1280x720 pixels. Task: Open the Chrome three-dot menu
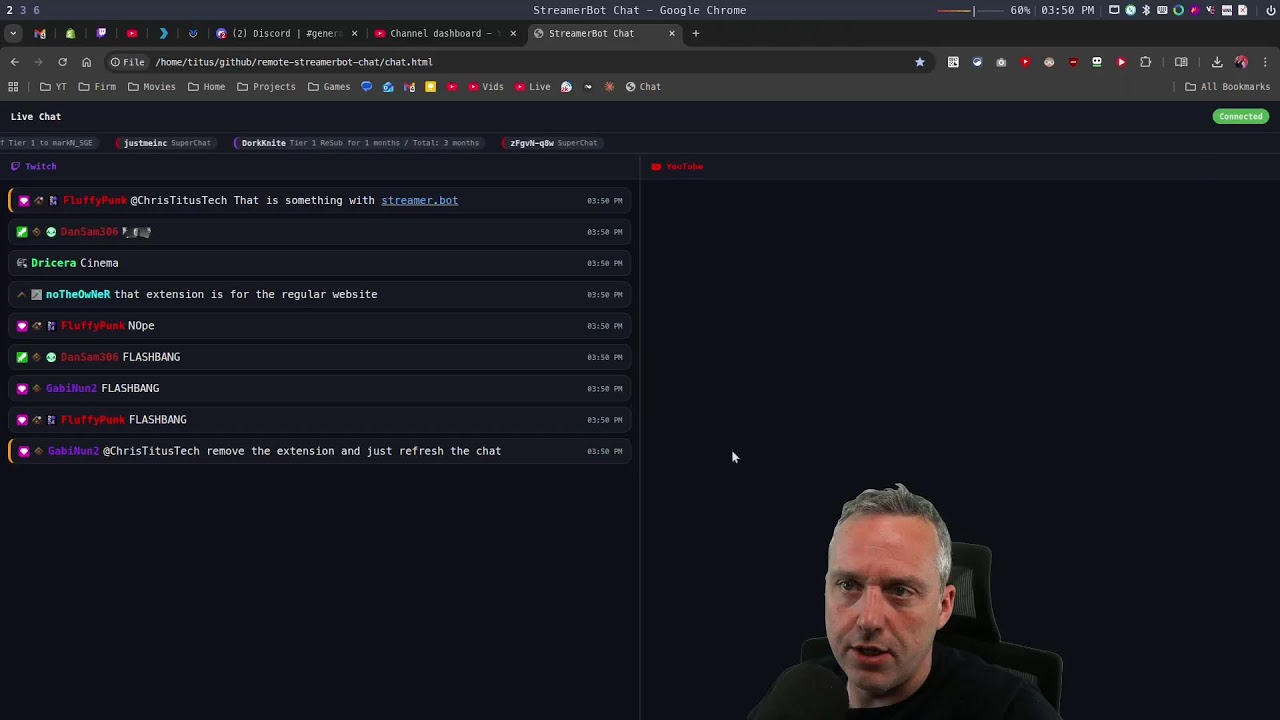[1266, 62]
